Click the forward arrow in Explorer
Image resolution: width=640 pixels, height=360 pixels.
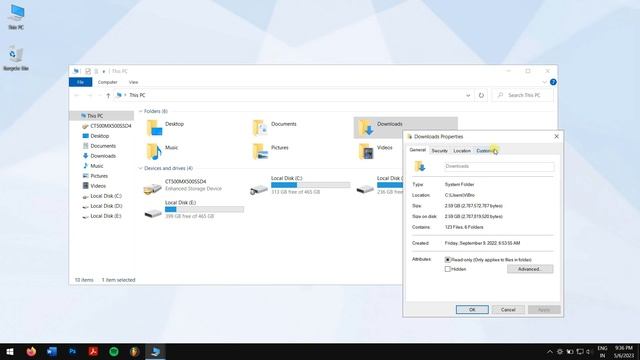(x=89, y=95)
